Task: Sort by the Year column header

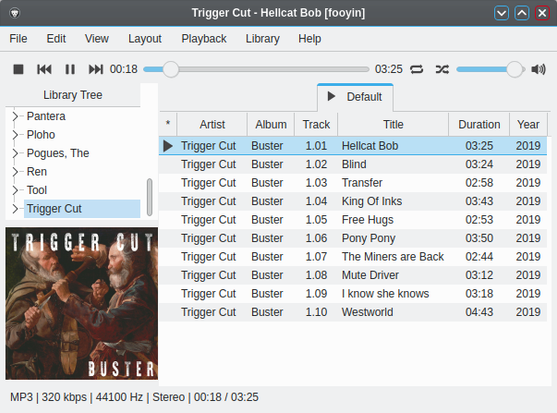Action: (528, 124)
